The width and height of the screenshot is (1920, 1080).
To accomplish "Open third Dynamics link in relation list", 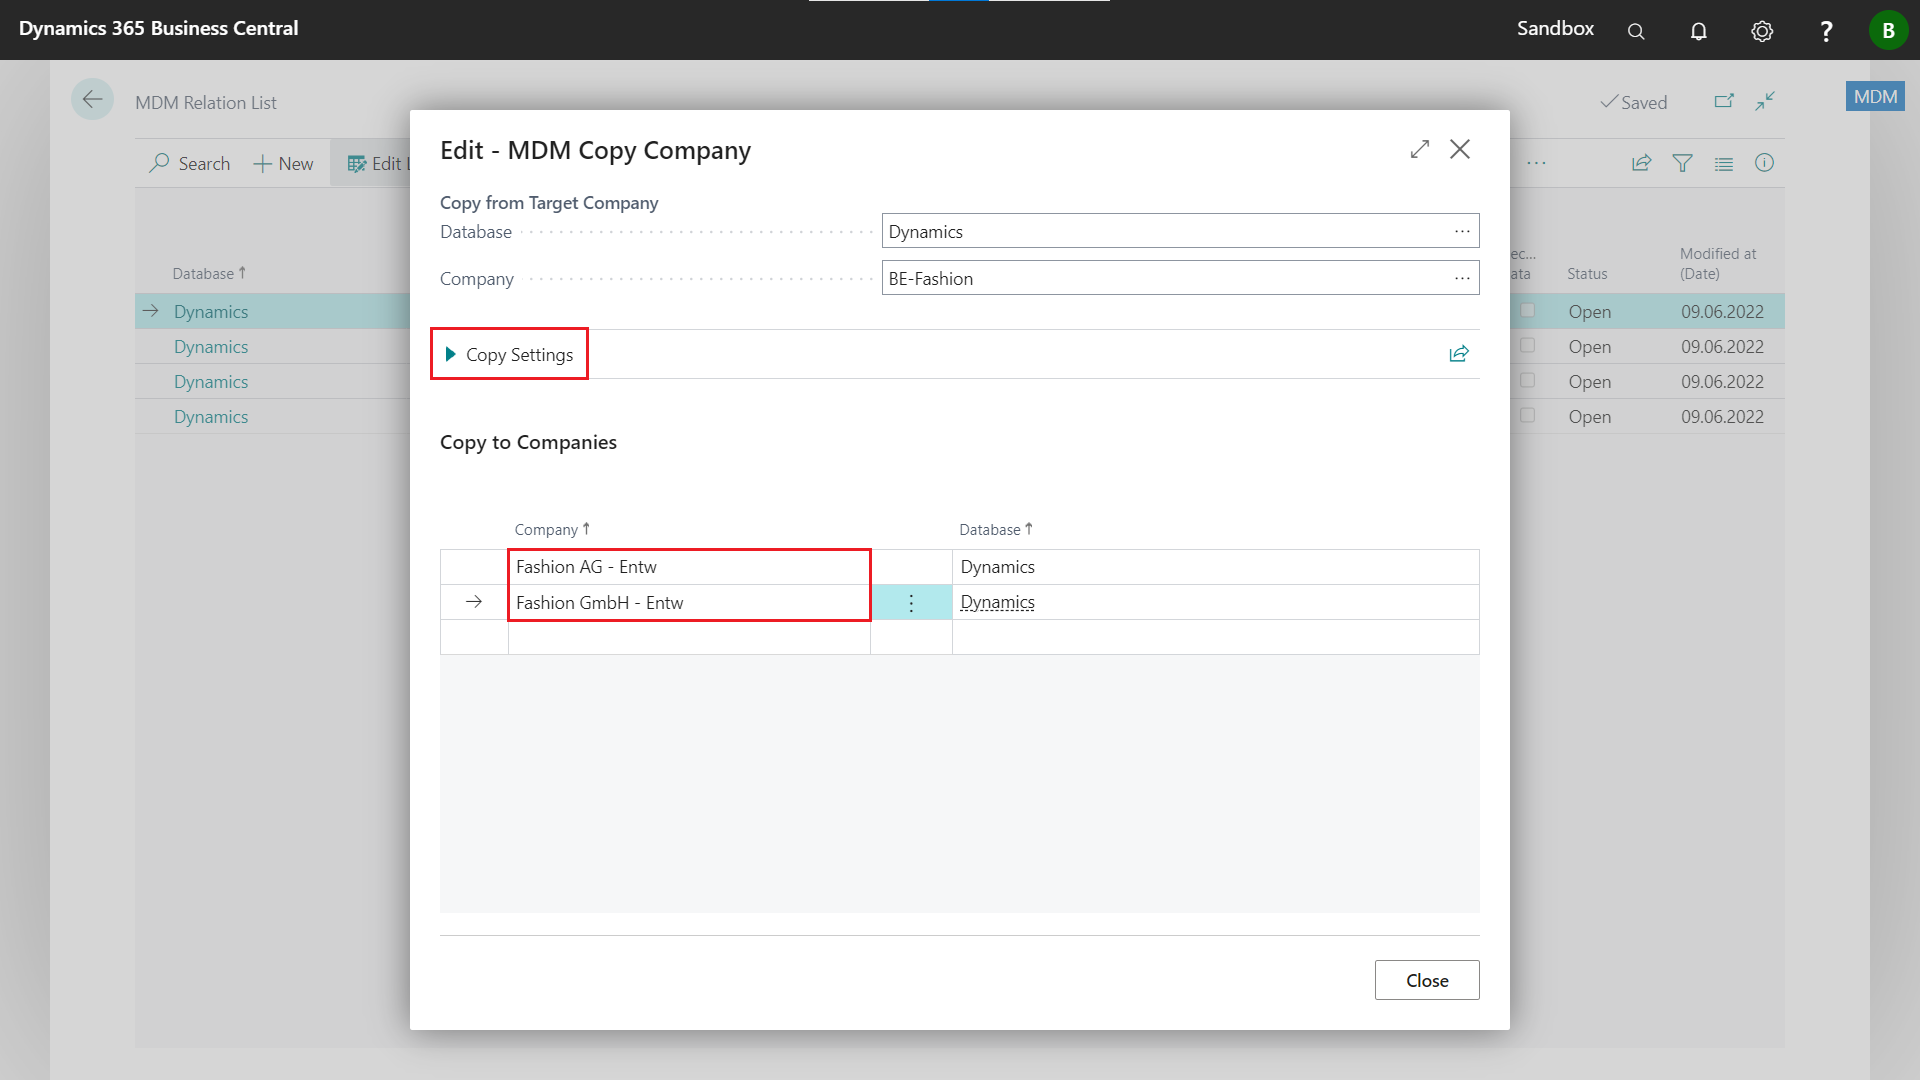I will pyautogui.click(x=211, y=381).
